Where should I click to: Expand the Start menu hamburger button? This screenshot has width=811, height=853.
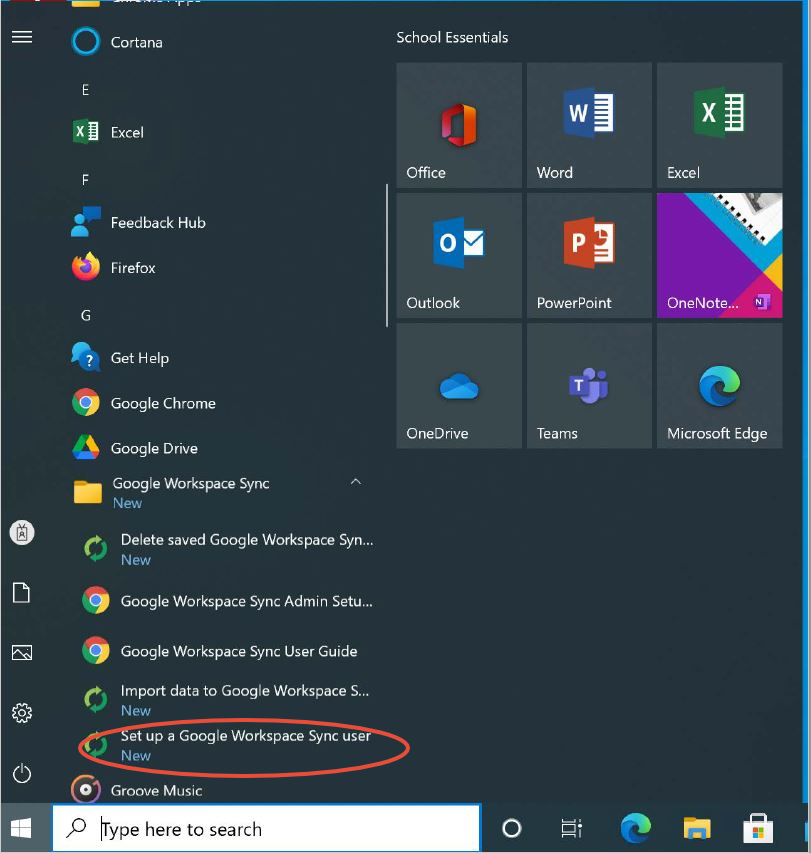[x=22, y=37]
